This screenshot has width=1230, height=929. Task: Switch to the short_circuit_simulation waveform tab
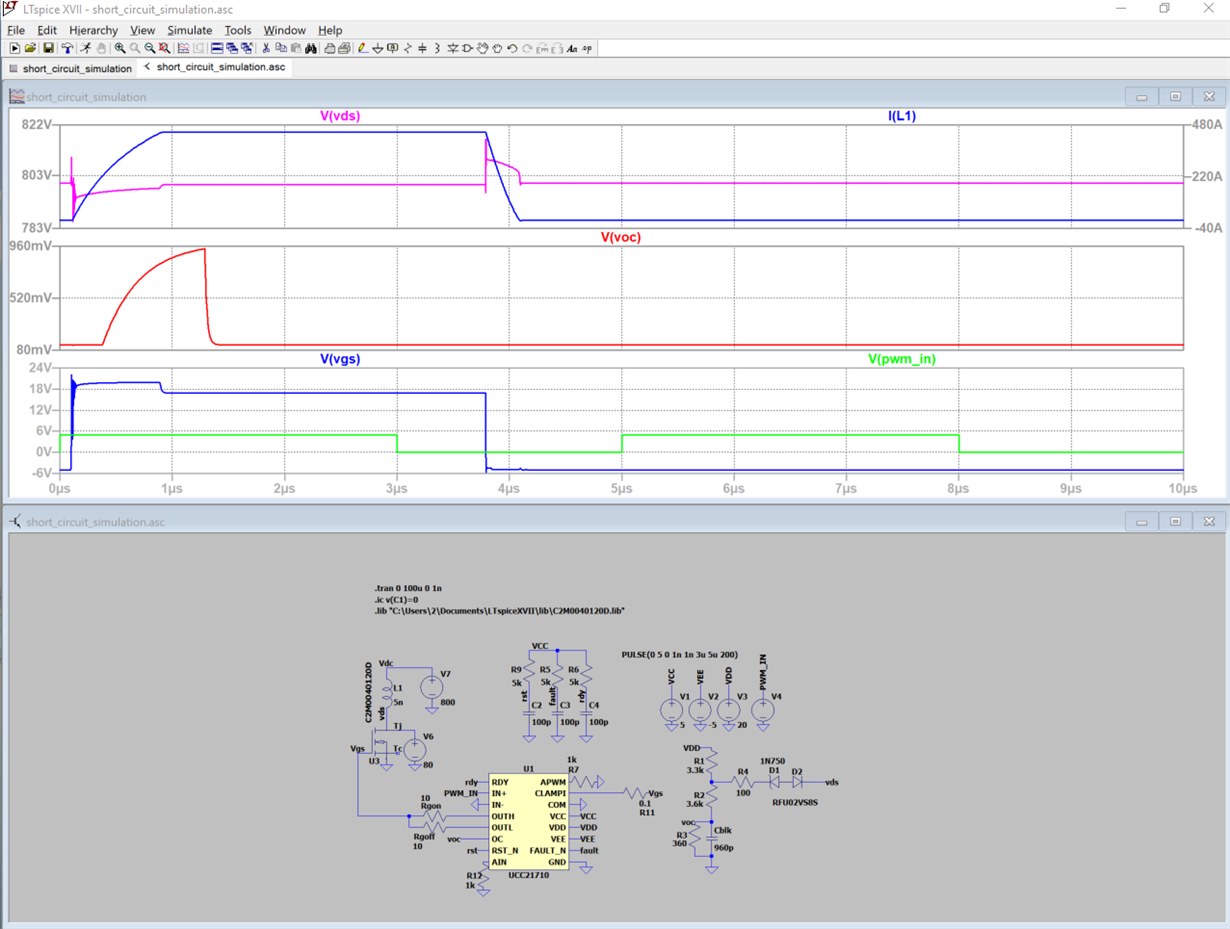(70, 68)
